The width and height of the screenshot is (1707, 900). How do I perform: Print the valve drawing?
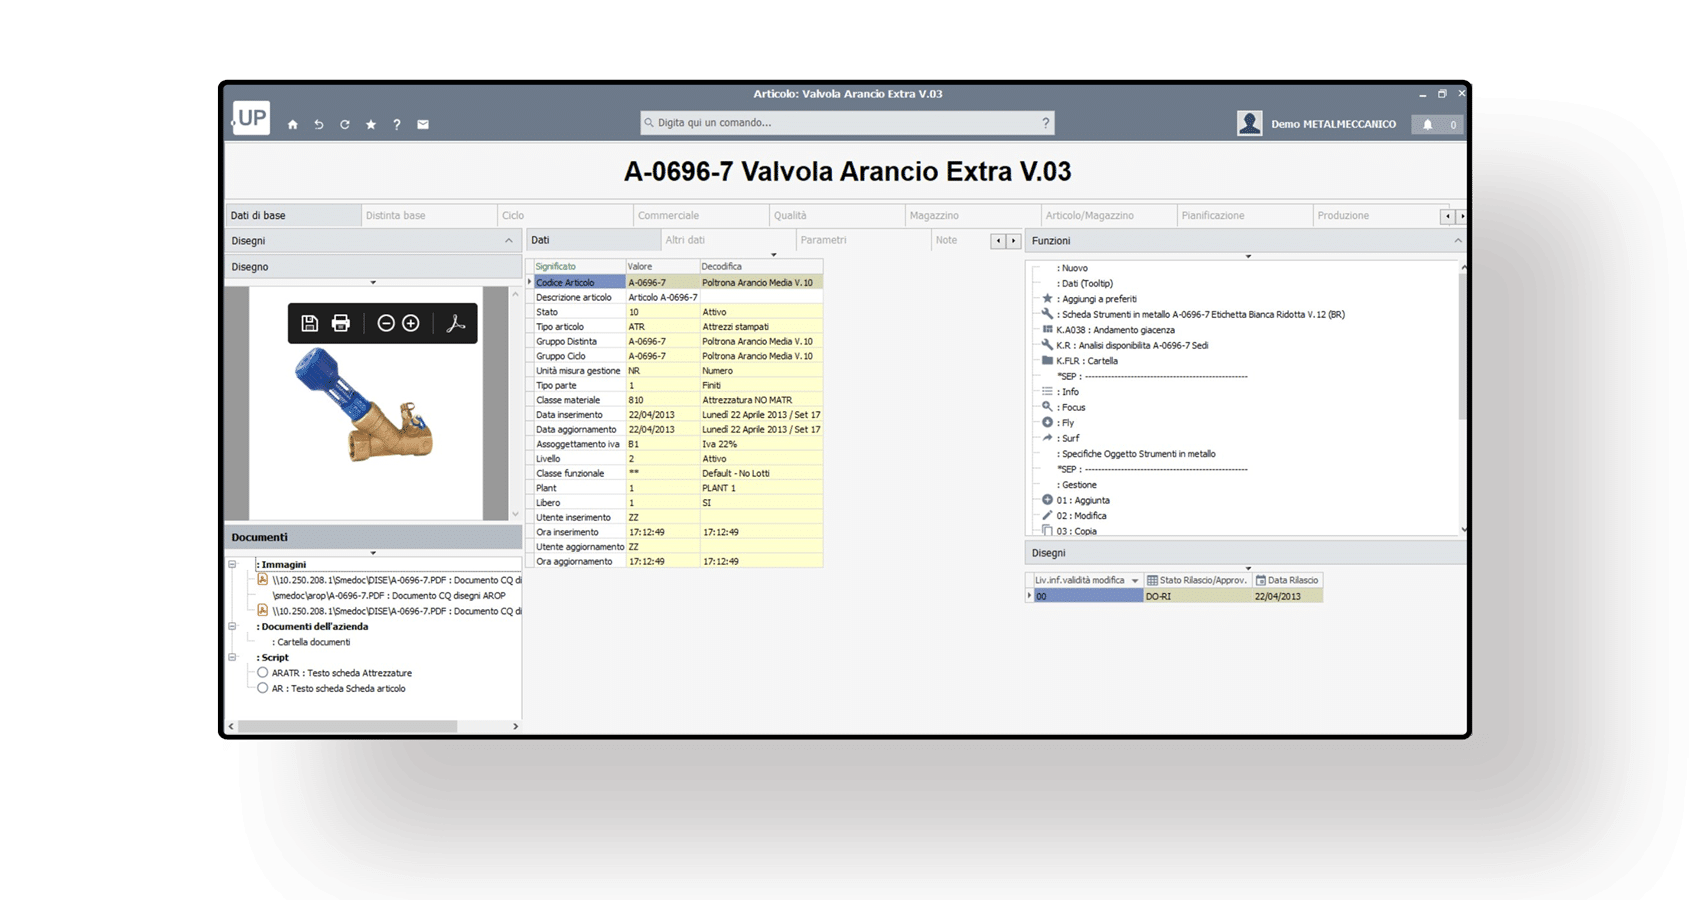point(341,323)
